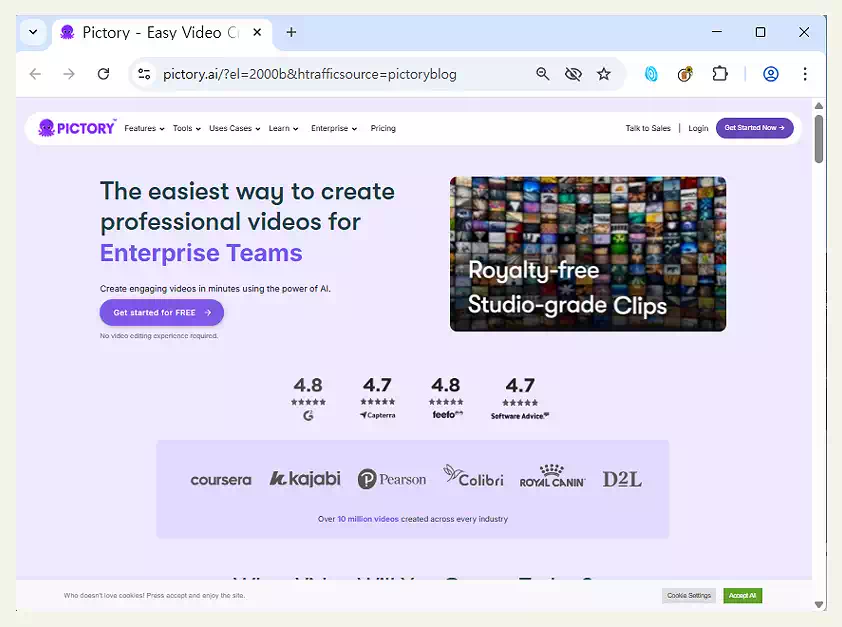Open the Chrome profile avatar icon
Image resolution: width=842 pixels, height=627 pixels.
[770, 74]
